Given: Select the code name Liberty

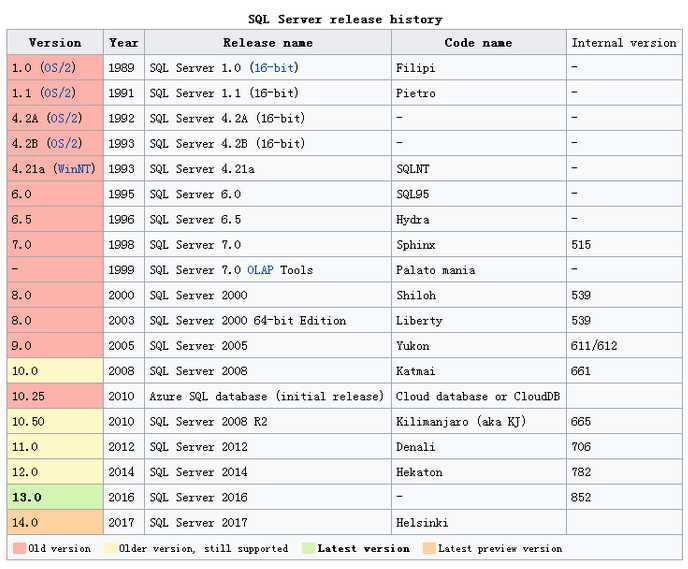Looking at the screenshot, I should (x=419, y=321).
